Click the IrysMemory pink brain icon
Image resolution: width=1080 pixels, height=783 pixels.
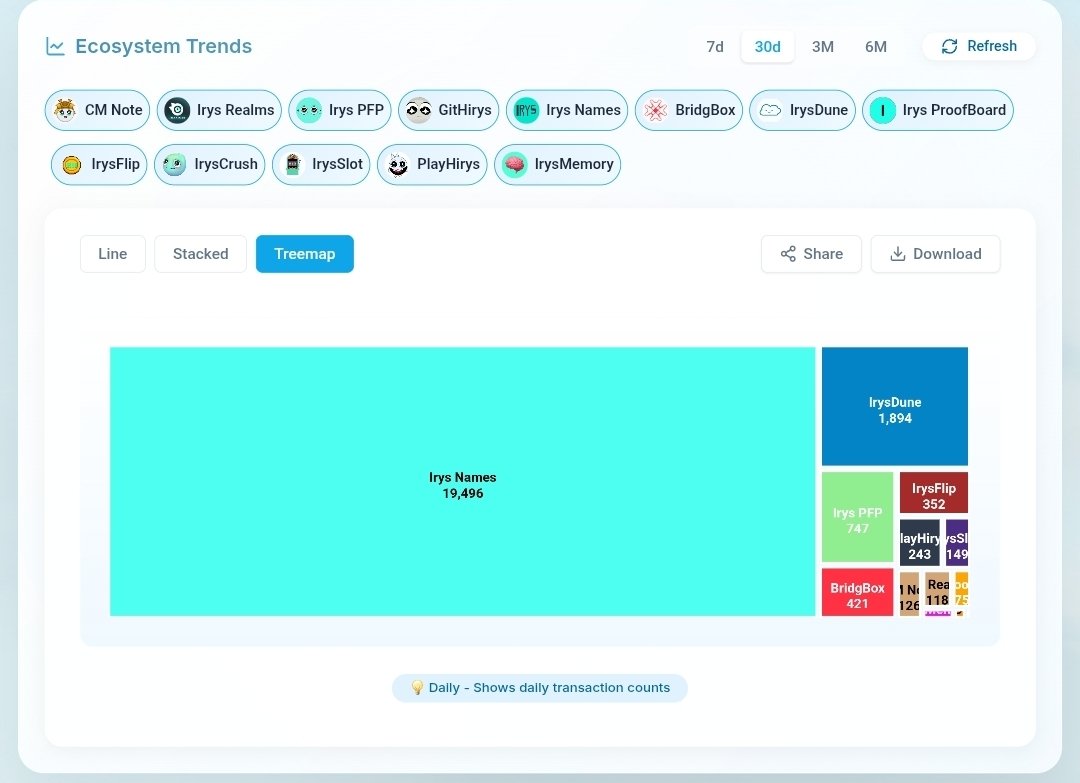[x=515, y=165]
